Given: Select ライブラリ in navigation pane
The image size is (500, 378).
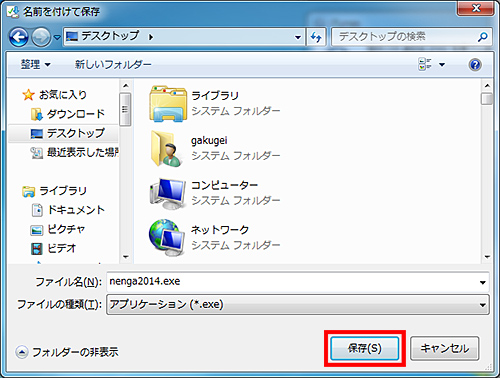Looking at the screenshot, I should (63, 191).
